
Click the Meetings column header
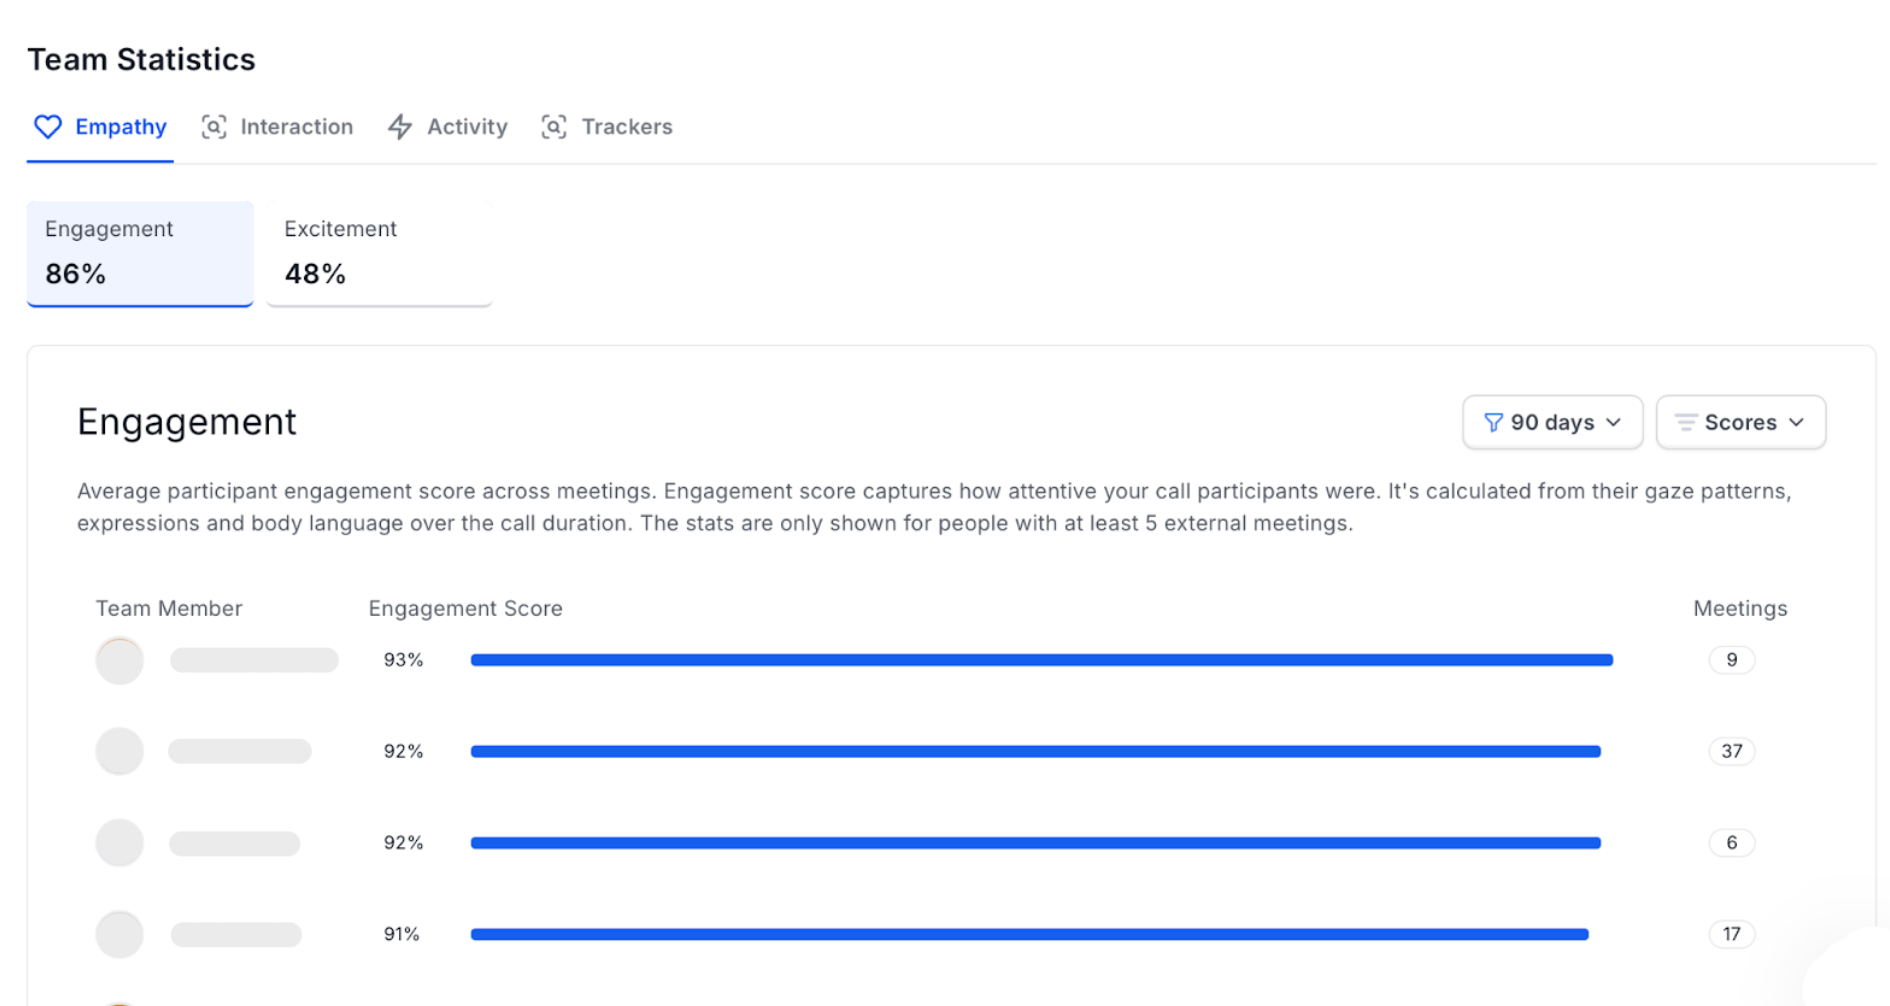[1740, 609]
